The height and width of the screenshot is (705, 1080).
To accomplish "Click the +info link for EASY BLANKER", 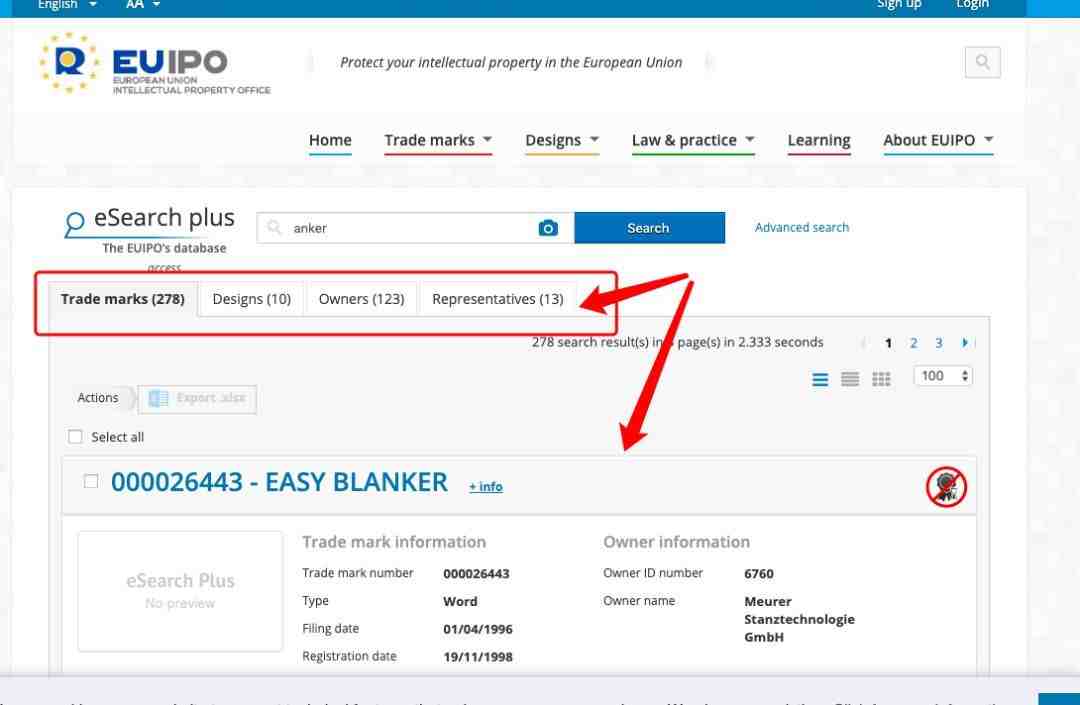I will pos(486,487).
